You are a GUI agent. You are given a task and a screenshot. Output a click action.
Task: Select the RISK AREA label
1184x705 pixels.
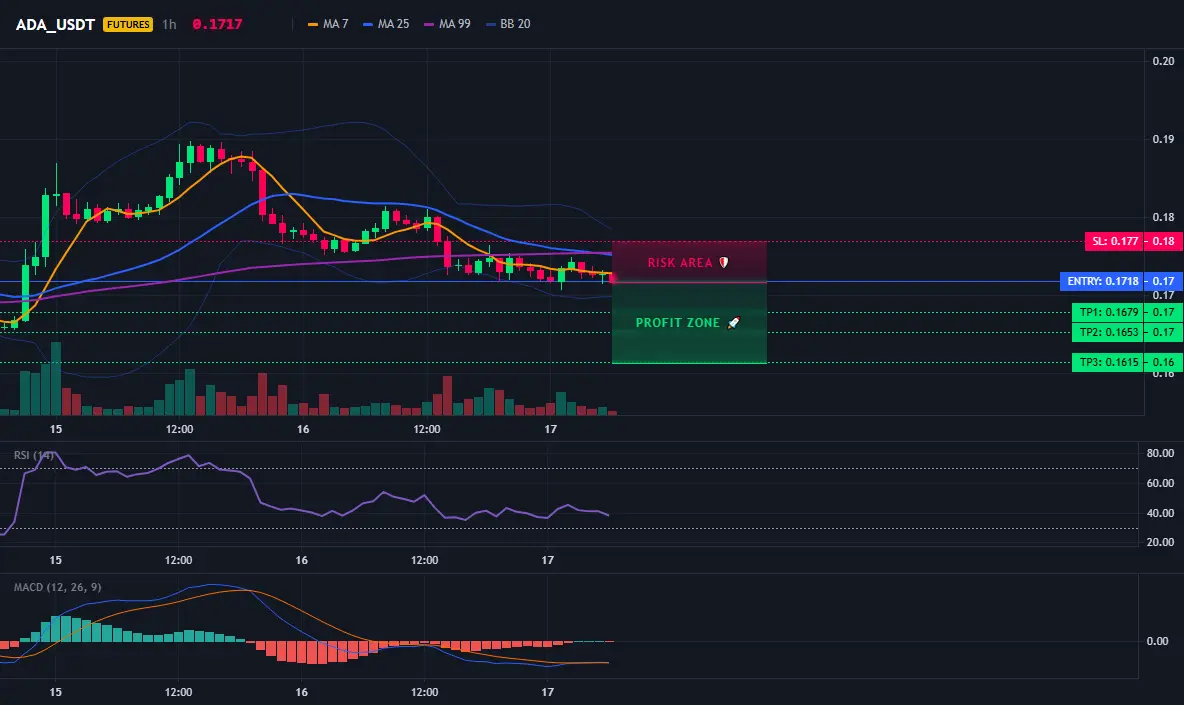pos(680,263)
